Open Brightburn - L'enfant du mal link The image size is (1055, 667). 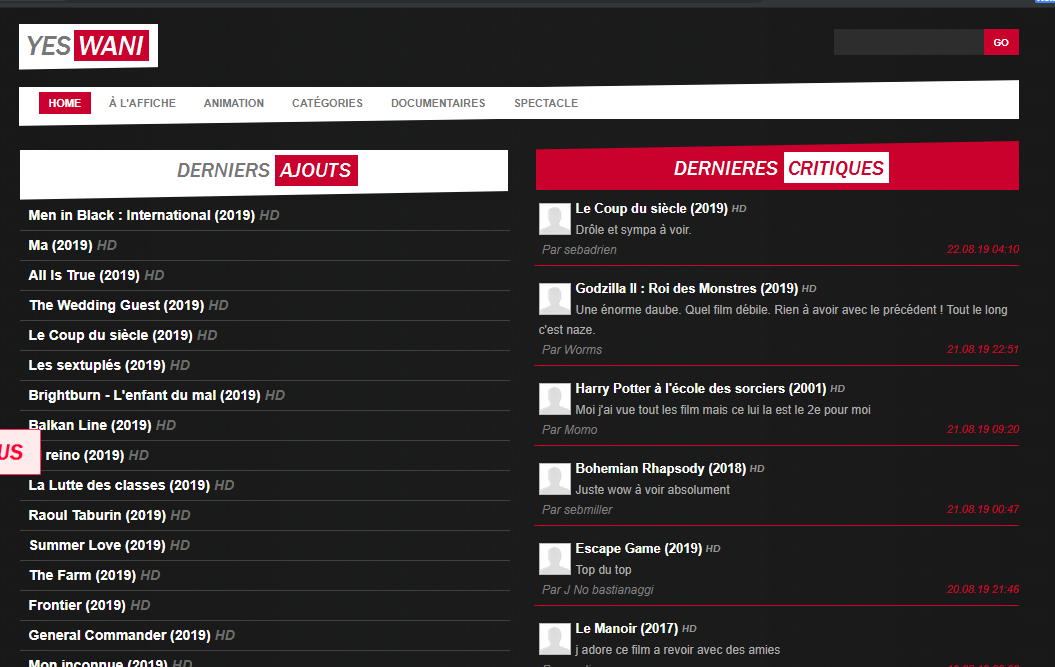(x=144, y=395)
